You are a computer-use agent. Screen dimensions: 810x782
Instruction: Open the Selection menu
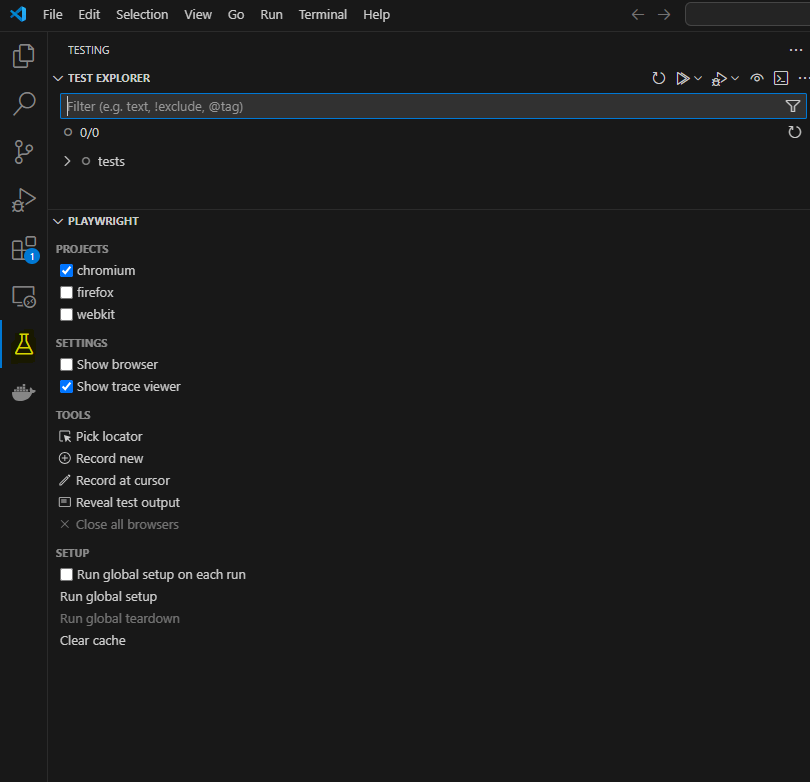point(142,15)
